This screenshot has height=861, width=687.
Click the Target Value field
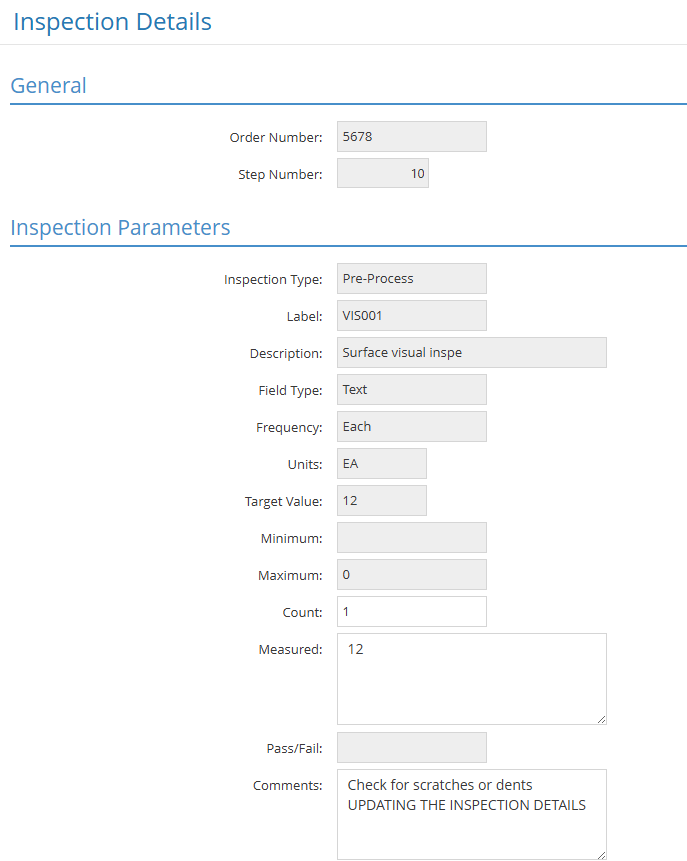click(381, 501)
